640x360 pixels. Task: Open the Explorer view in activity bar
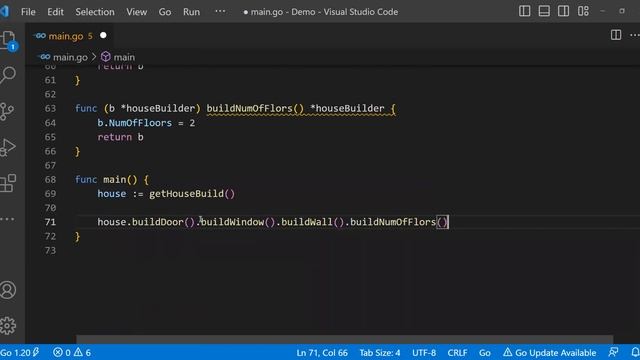[x=8, y=40]
